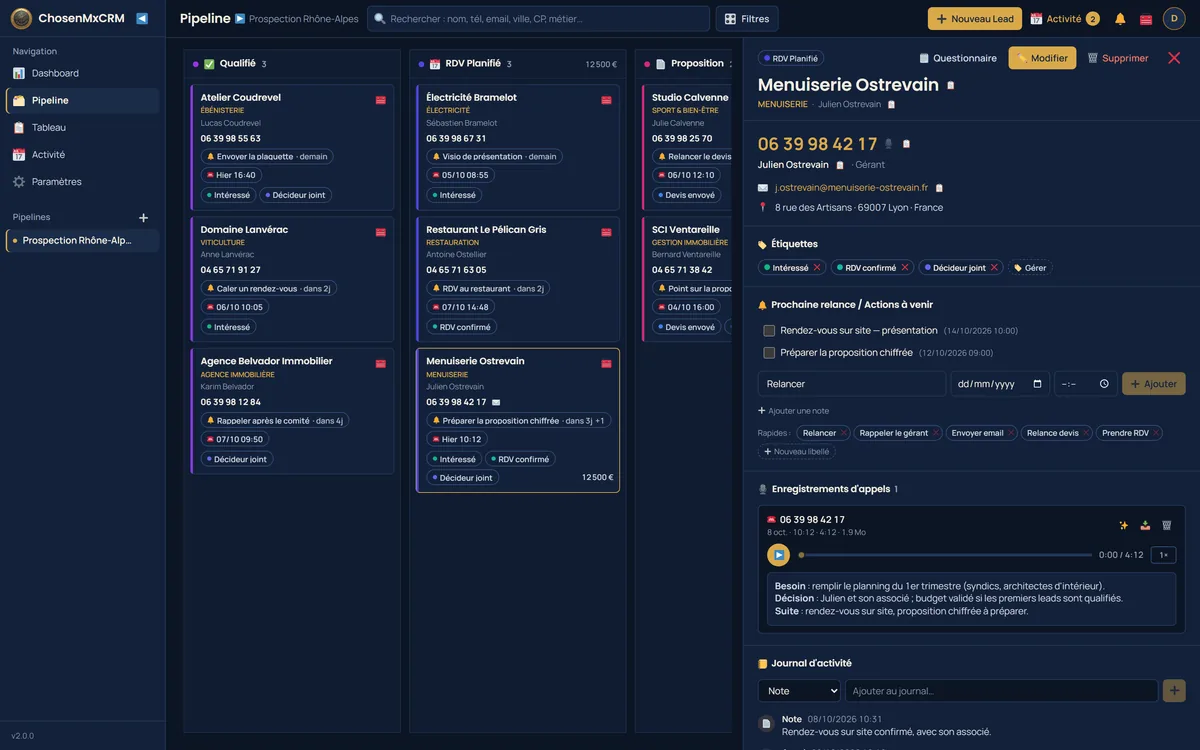Collapse the sidebar with the arrow icon
Viewport: 1200px width, 750px height.
142,18
